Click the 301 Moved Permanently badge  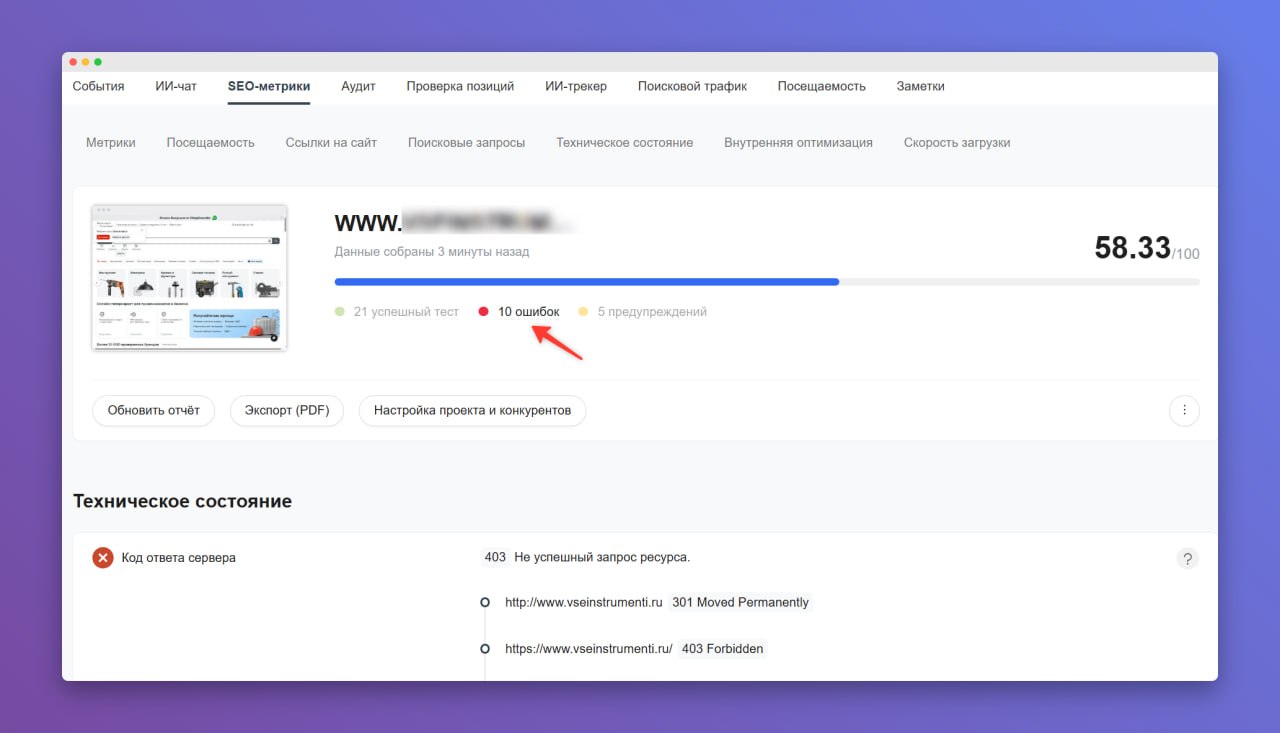[x=741, y=603]
